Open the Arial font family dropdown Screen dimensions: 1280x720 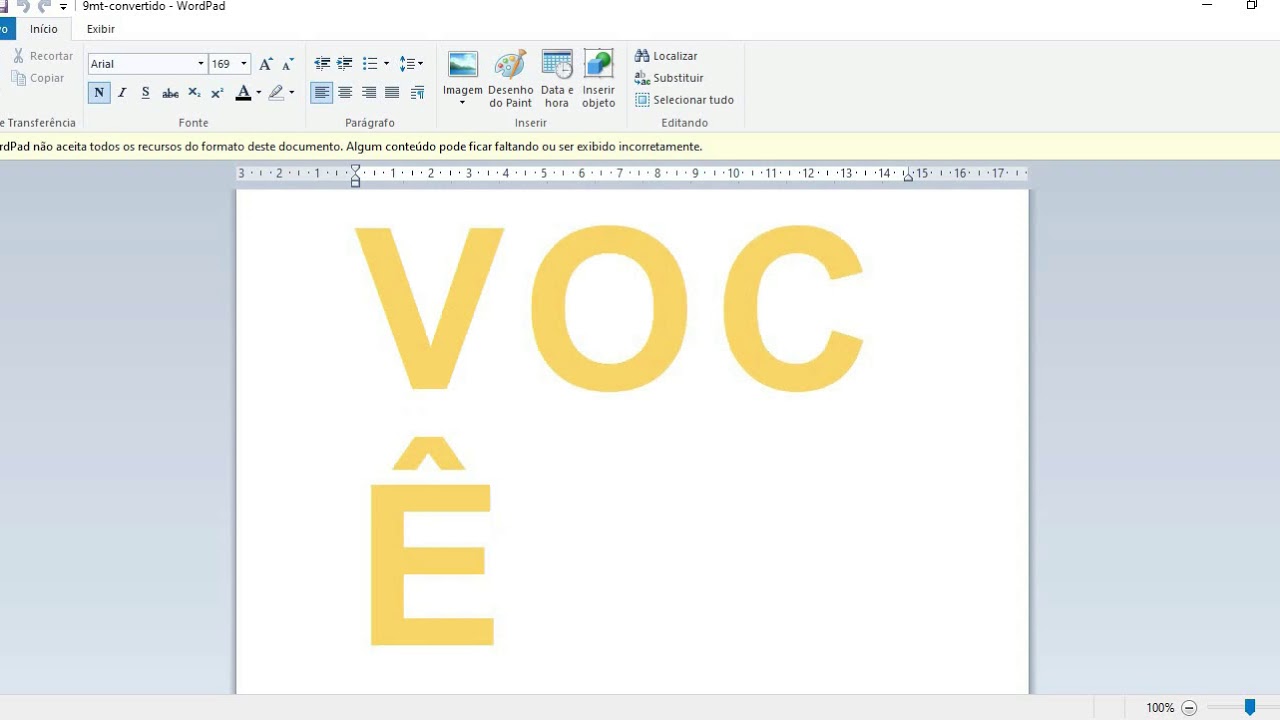pyautogui.click(x=201, y=64)
